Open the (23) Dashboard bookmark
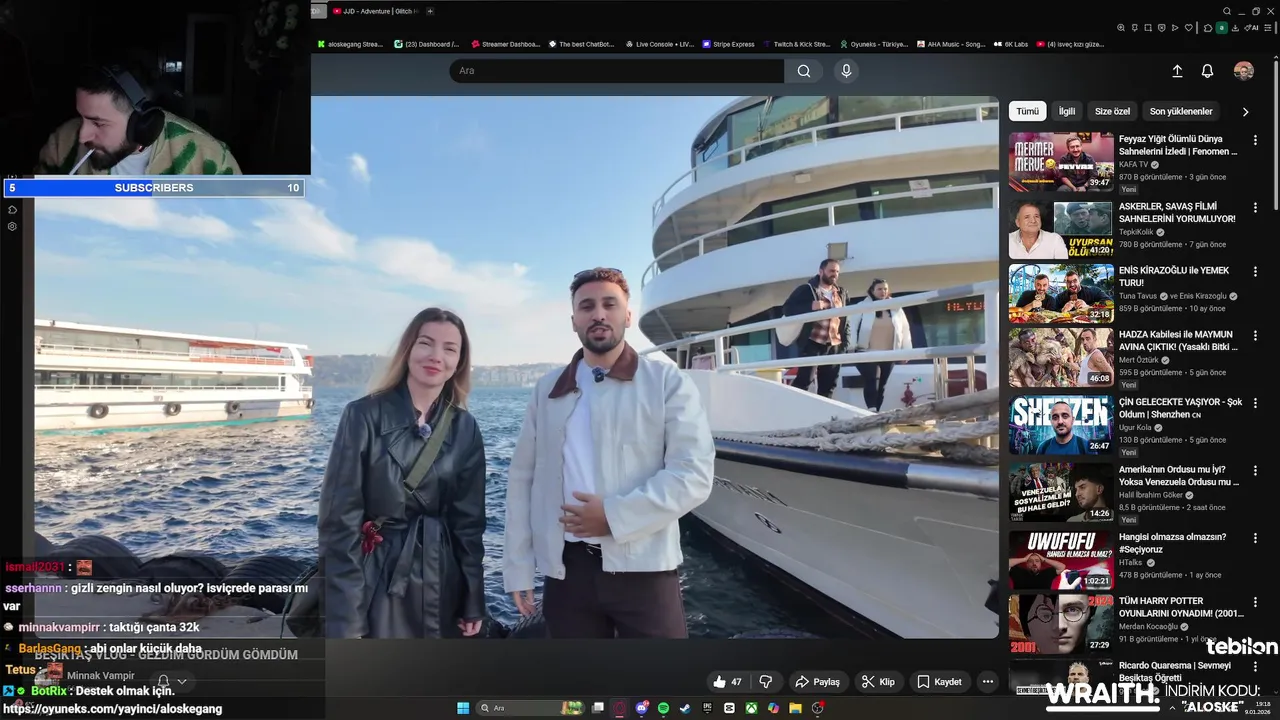This screenshot has height=720, width=1280. tap(427, 44)
